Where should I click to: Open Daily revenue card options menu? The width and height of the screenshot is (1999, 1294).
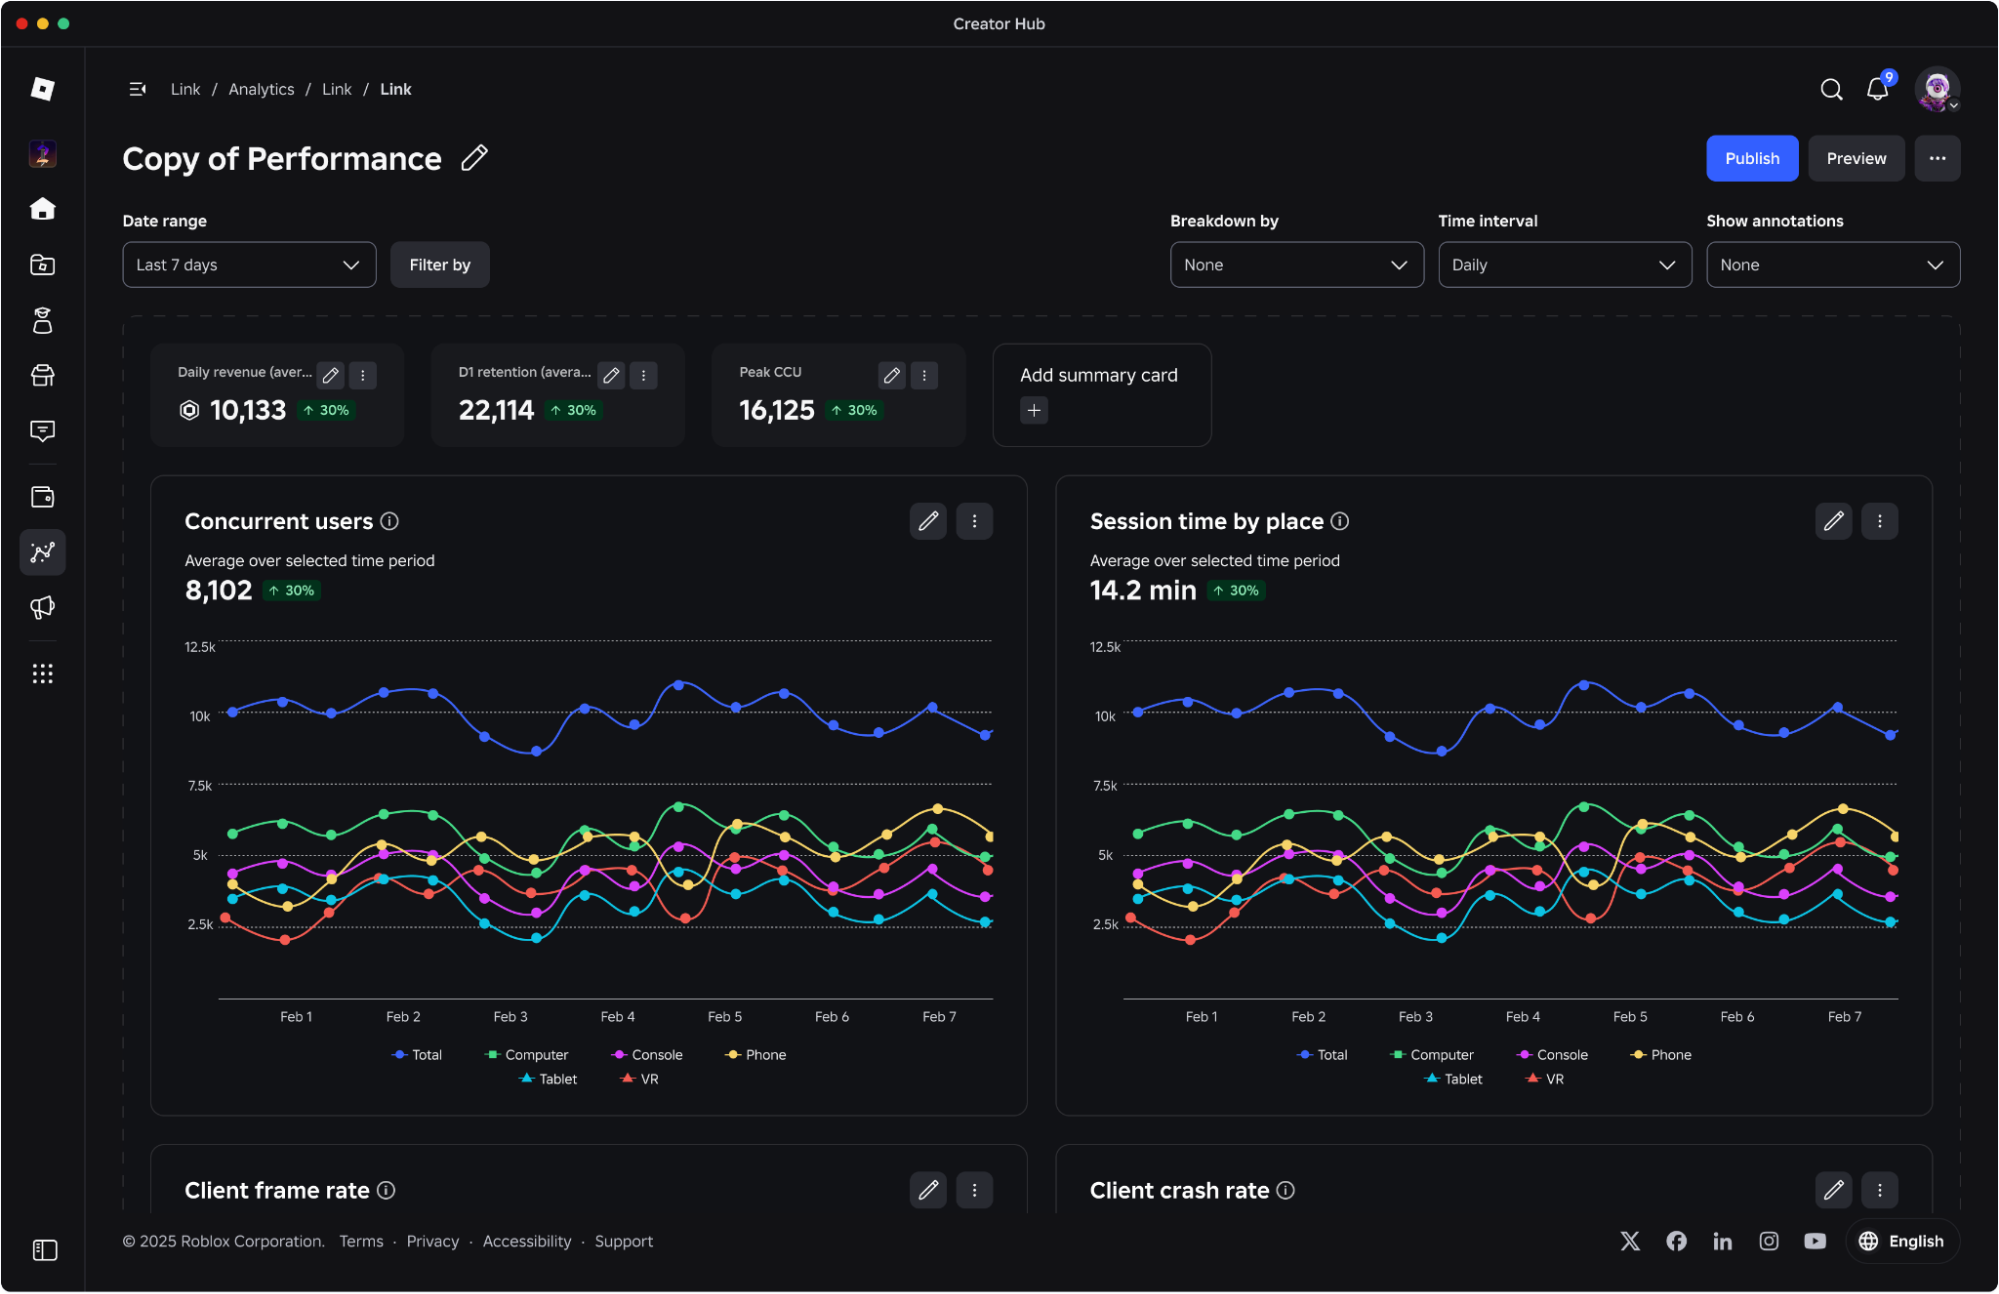pyautogui.click(x=362, y=376)
